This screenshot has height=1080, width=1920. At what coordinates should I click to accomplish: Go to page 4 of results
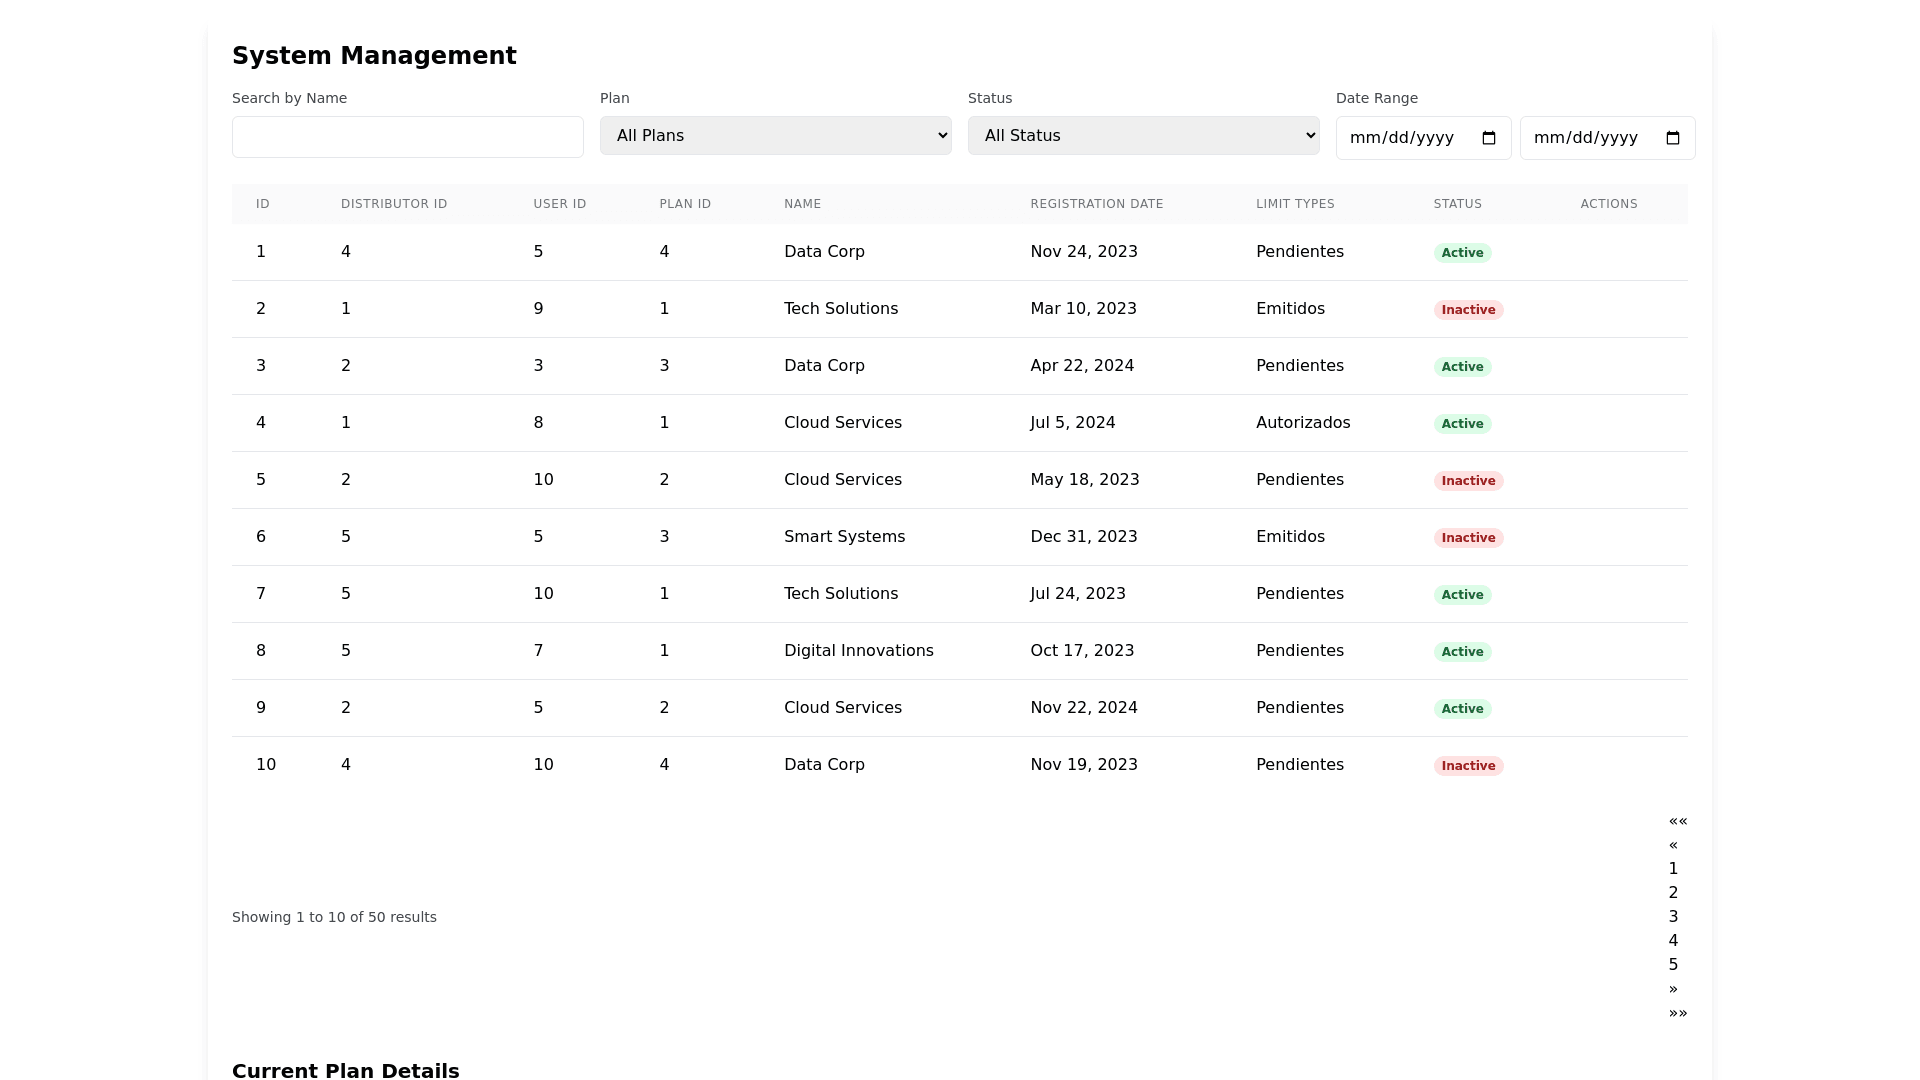pyautogui.click(x=1673, y=941)
